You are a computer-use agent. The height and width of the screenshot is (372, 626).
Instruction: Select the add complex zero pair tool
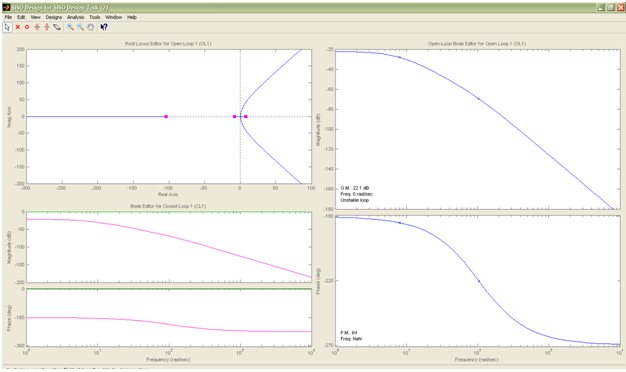[47, 27]
